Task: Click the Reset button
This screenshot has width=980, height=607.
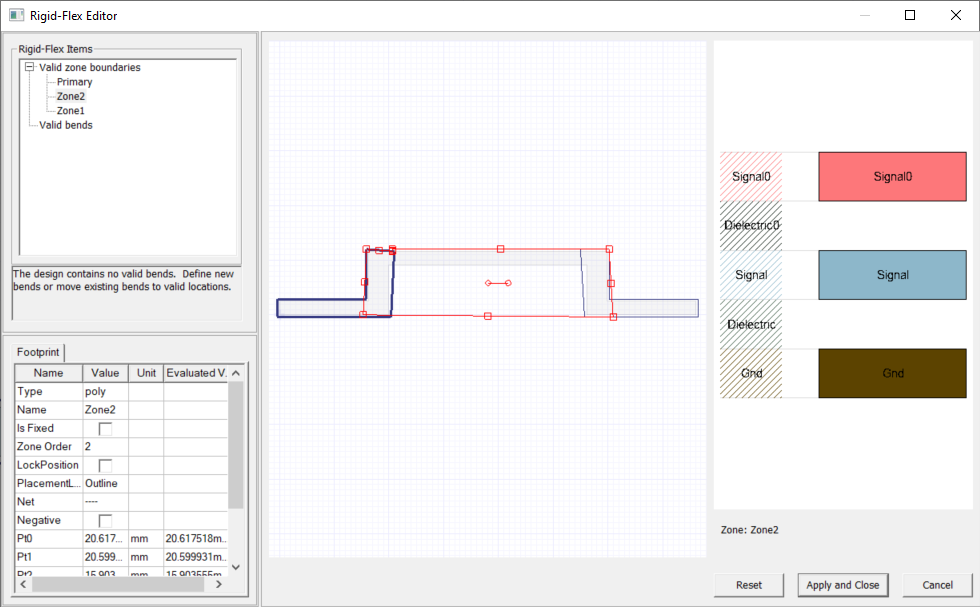Action: tap(748, 585)
